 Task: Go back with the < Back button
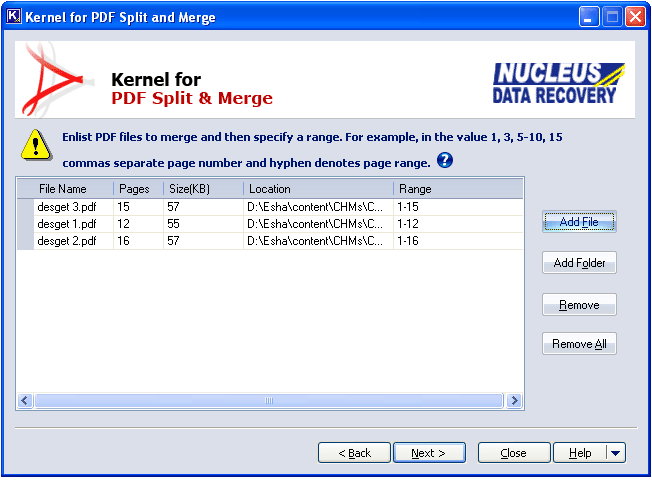(354, 453)
